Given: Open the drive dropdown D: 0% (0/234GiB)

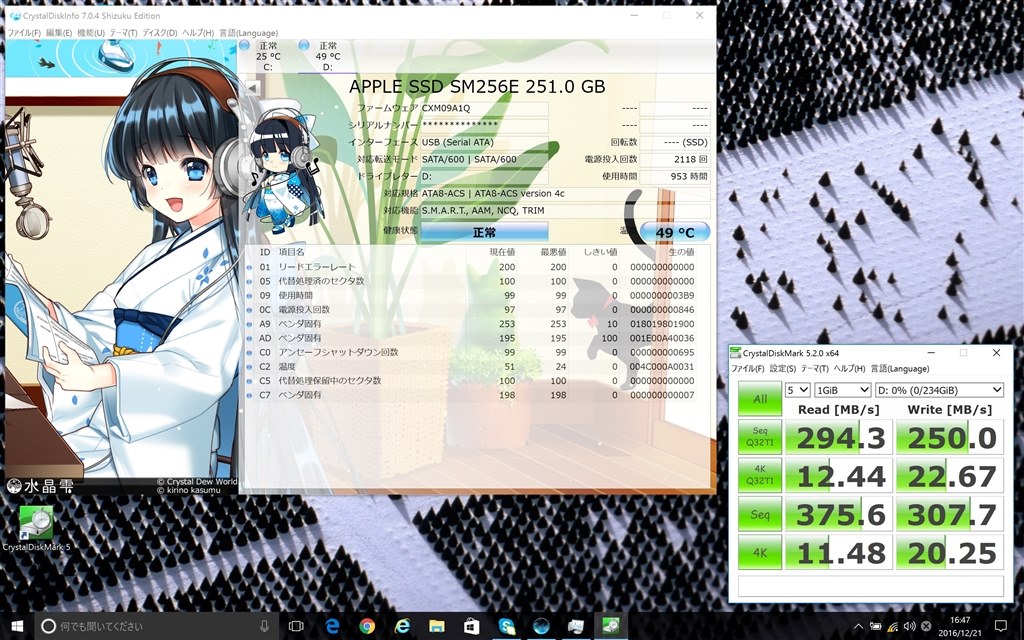Looking at the screenshot, I should (939, 390).
